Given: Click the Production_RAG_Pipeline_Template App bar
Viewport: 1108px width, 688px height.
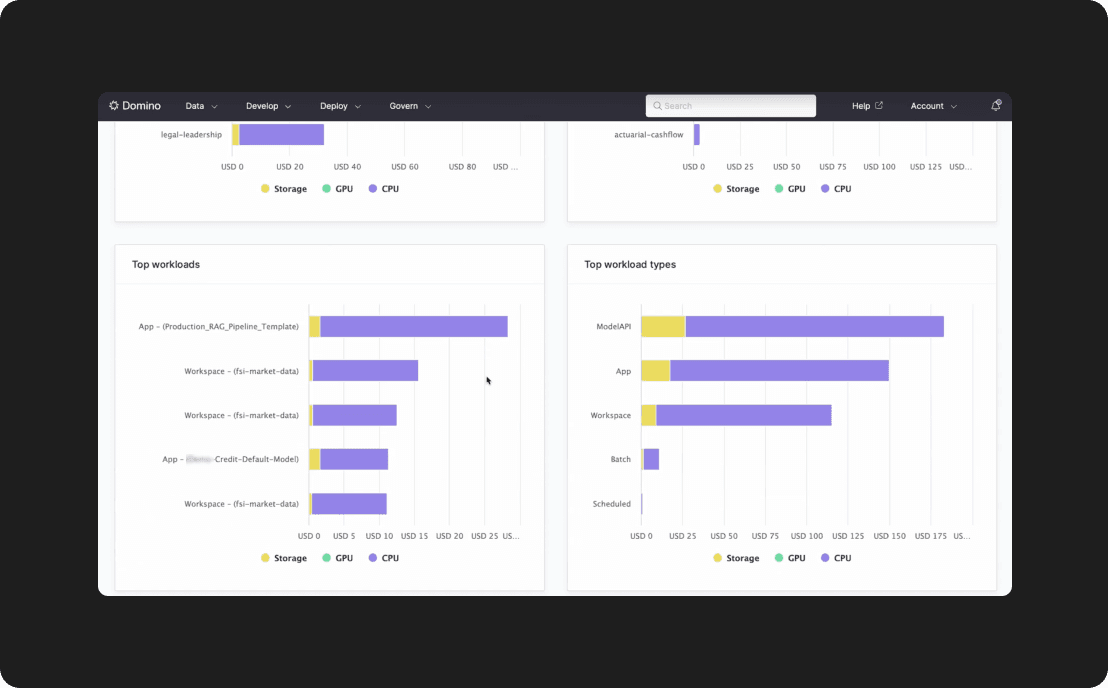Looking at the screenshot, I should [x=412, y=327].
